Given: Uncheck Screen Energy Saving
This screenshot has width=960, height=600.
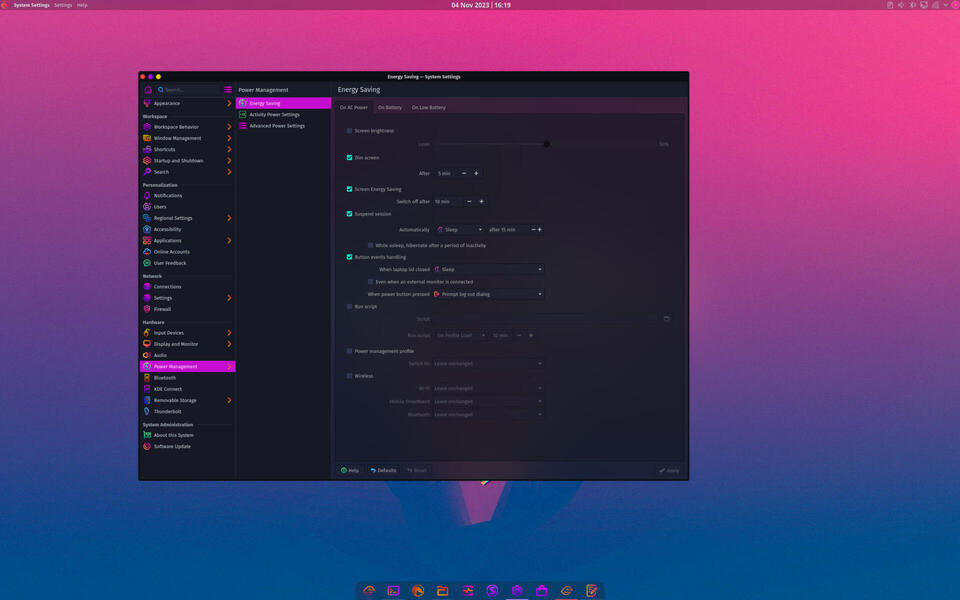Looking at the screenshot, I should click(x=350, y=189).
